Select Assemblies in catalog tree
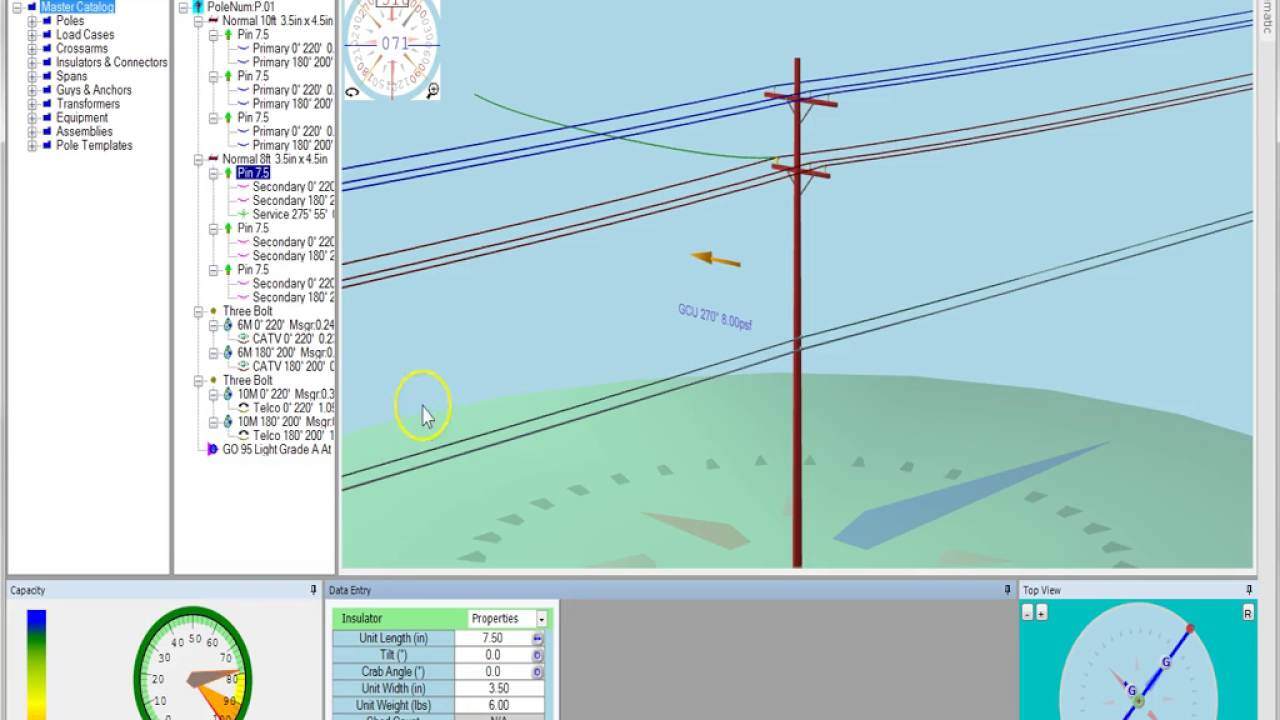This screenshot has width=1280, height=720. pos(84,132)
